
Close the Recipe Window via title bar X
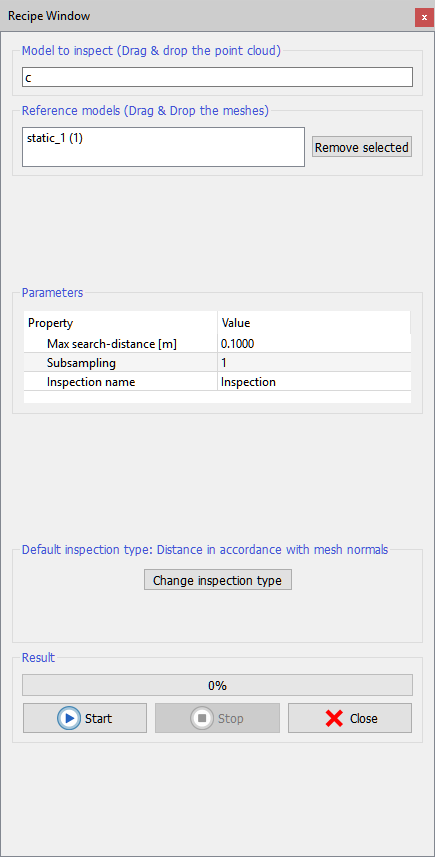point(424,17)
